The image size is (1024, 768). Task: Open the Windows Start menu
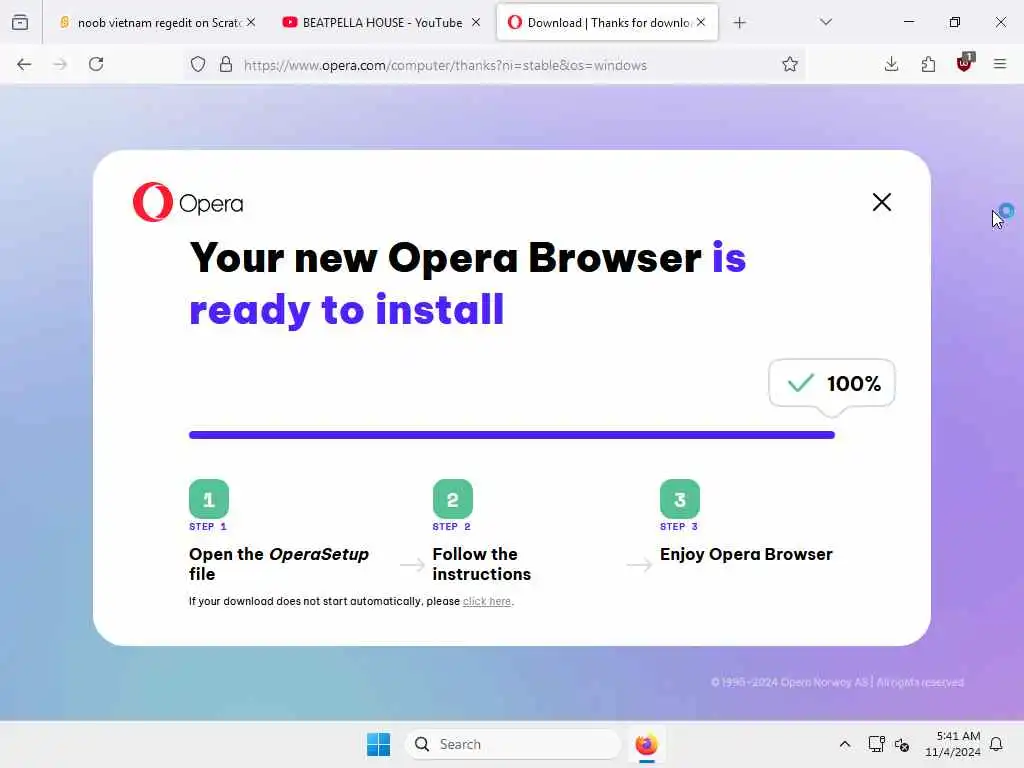coord(379,744)
